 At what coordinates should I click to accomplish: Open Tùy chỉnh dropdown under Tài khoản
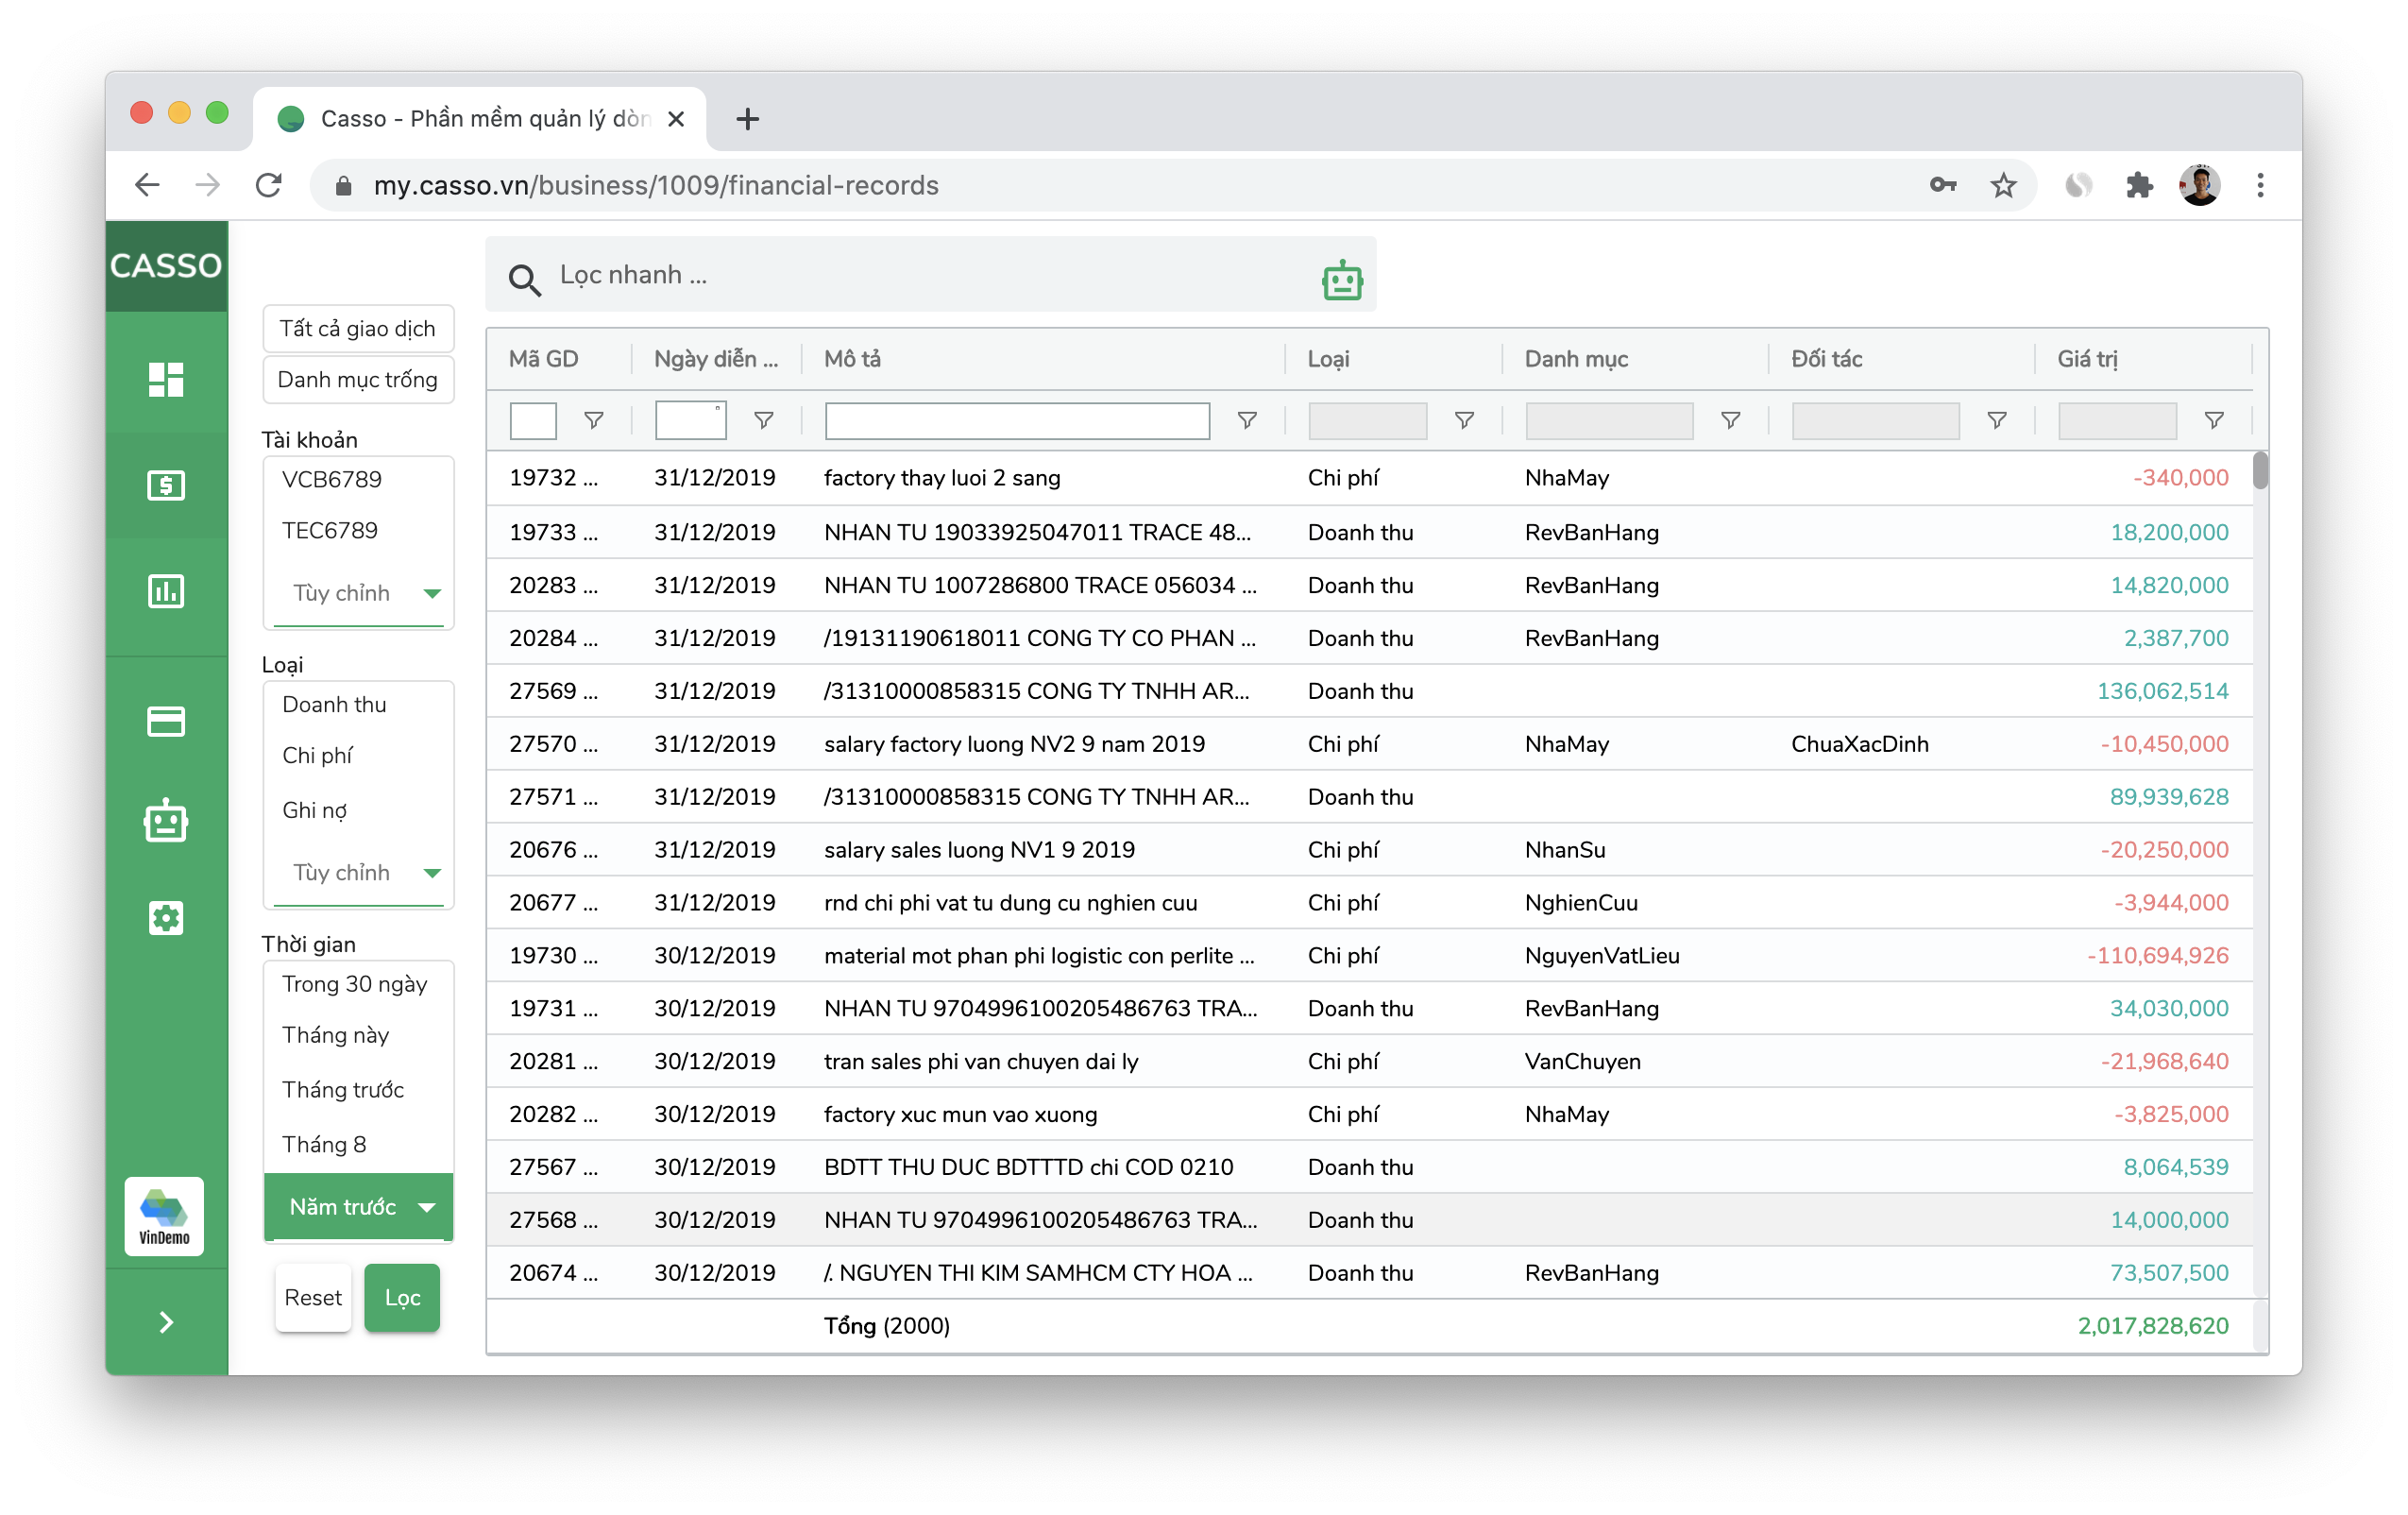[358, 593]
